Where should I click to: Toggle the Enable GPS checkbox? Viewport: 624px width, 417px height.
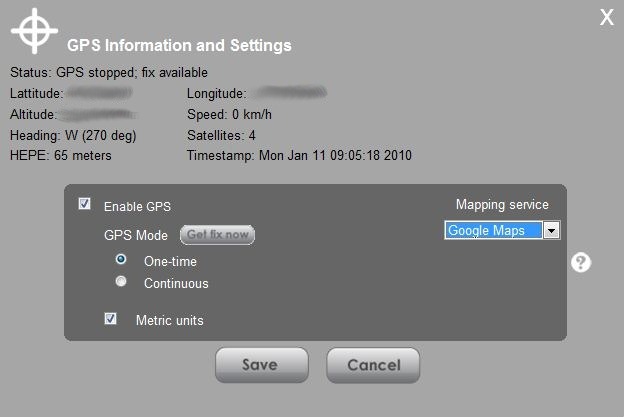click(x=84, y=204)
